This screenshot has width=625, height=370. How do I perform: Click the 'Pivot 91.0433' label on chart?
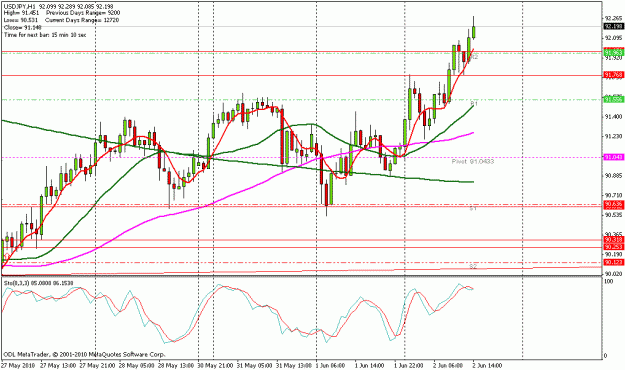[x=473, y=161]
